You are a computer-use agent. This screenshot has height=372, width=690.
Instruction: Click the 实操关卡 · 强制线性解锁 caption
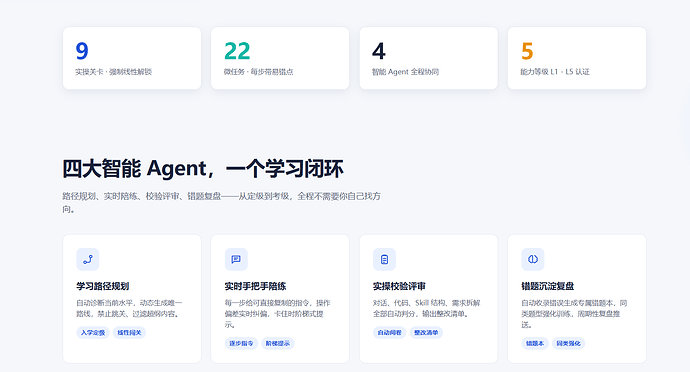(114, 72)
